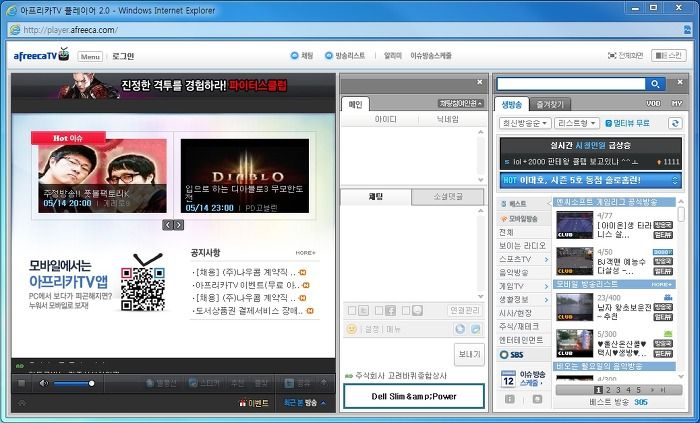Image resolution: width=700 pixels, height=423 pixels.
Task: Click the next-page arrow in broadcast pagination
Action: point(652,390)
